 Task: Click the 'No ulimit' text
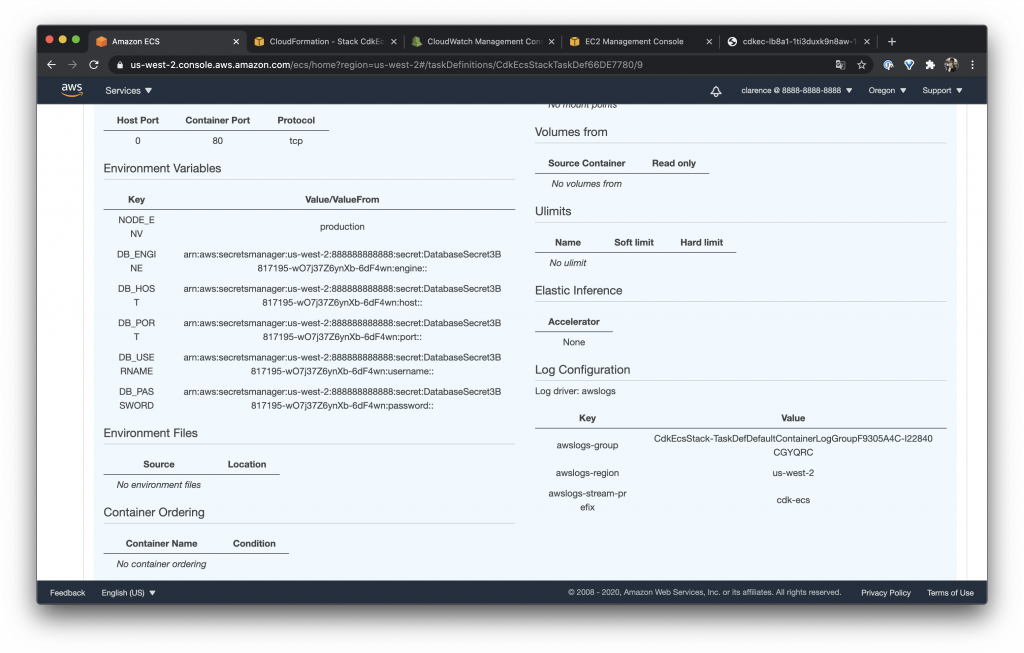pyautogui.click(x=568, y=263)
